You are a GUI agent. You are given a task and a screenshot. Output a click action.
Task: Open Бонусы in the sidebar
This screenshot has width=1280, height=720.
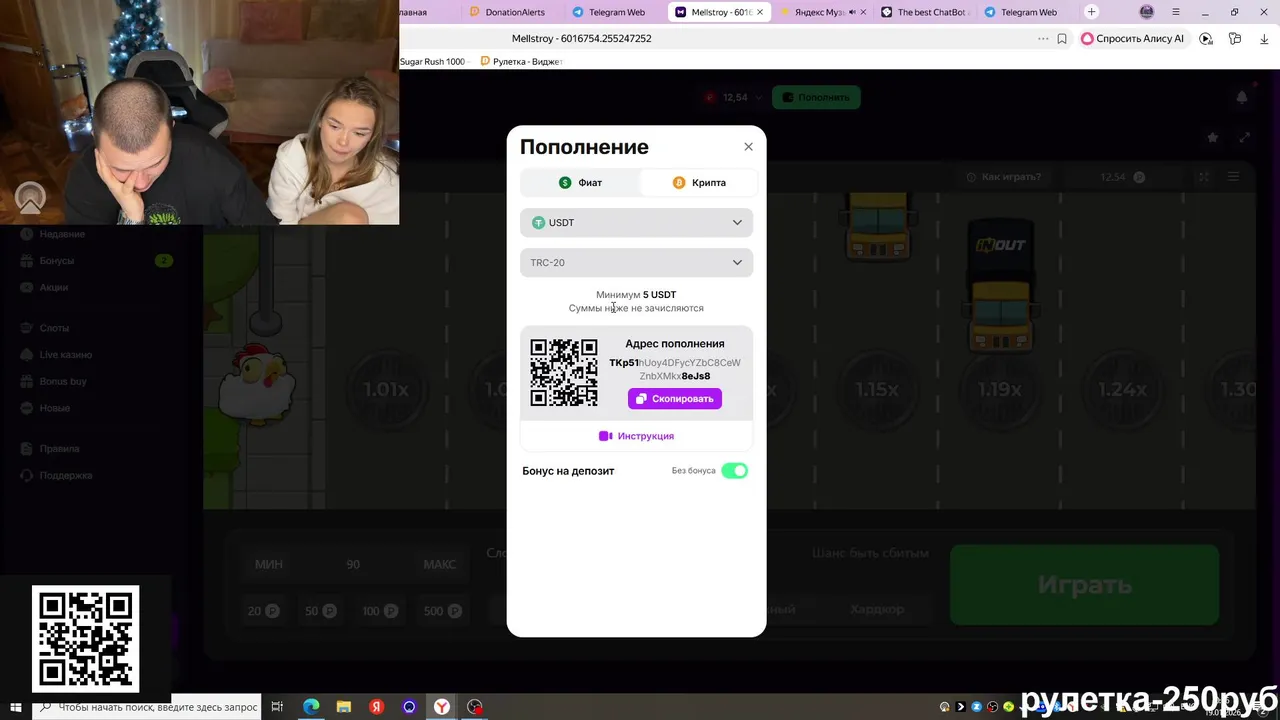[56, 261]
